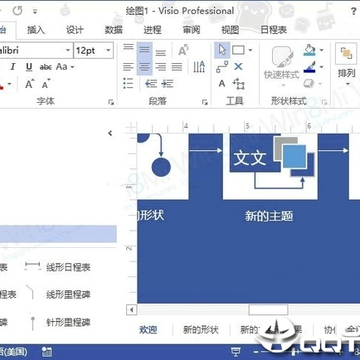This screenshot has height=360, width=360.
Task: Toggle Center paragraph alignment
Action: pyautogui.click(x=144, y=67)
